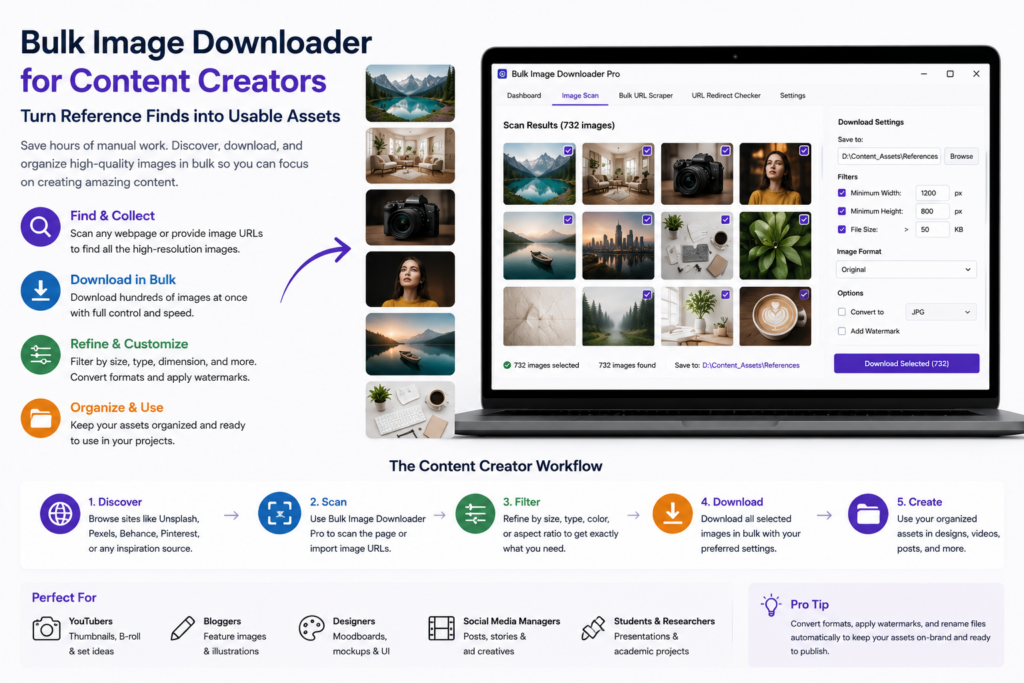Click the "732 images found" status text
Image resolution: width=1024 pixels, height=683 pixels.
coord(627,366)
